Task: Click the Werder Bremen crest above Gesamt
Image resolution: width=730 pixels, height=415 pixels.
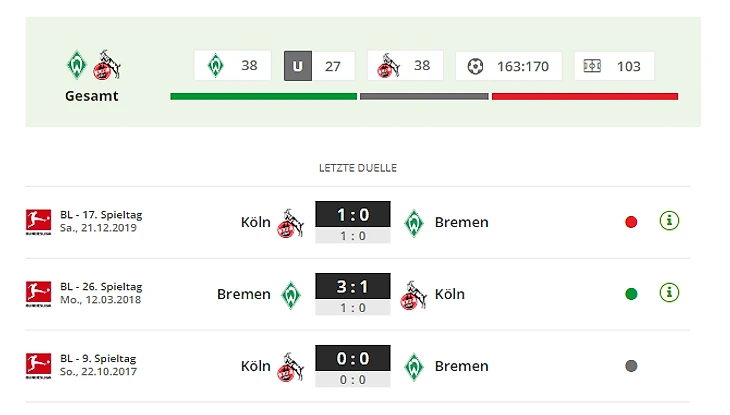Action: click(x=77, y=65)
